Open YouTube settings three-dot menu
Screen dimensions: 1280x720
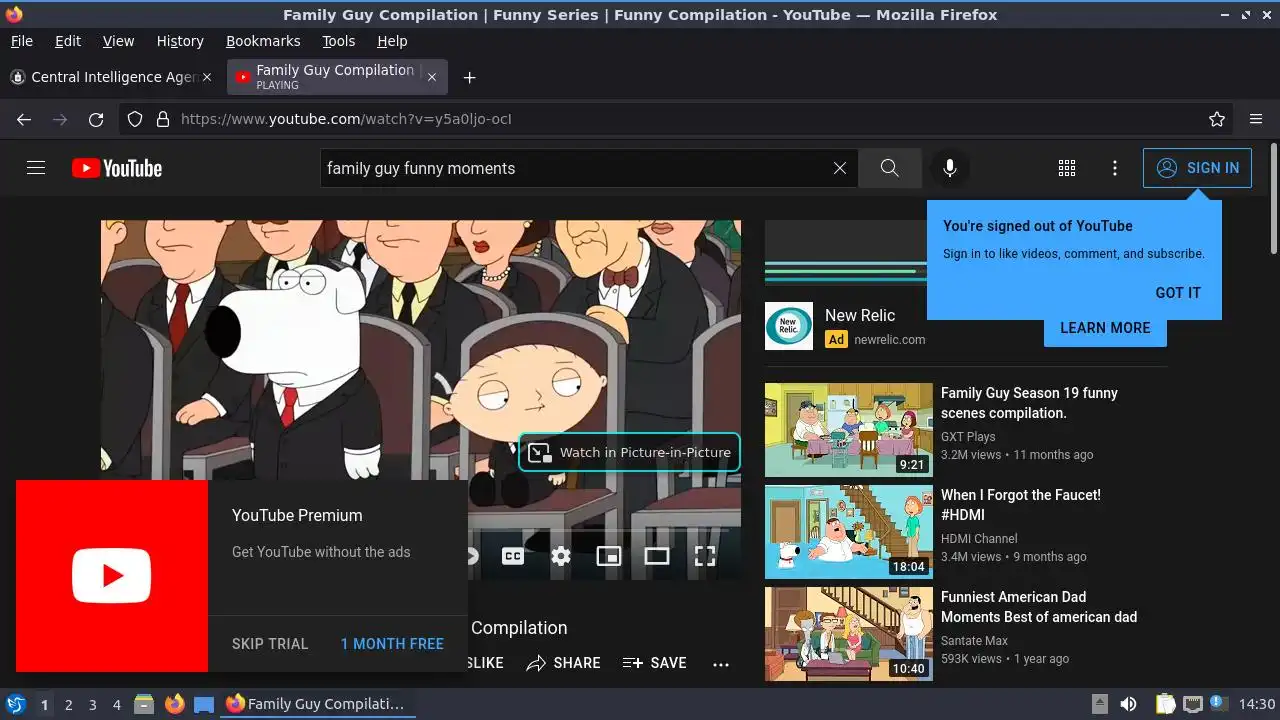(x=1115, y=168)
